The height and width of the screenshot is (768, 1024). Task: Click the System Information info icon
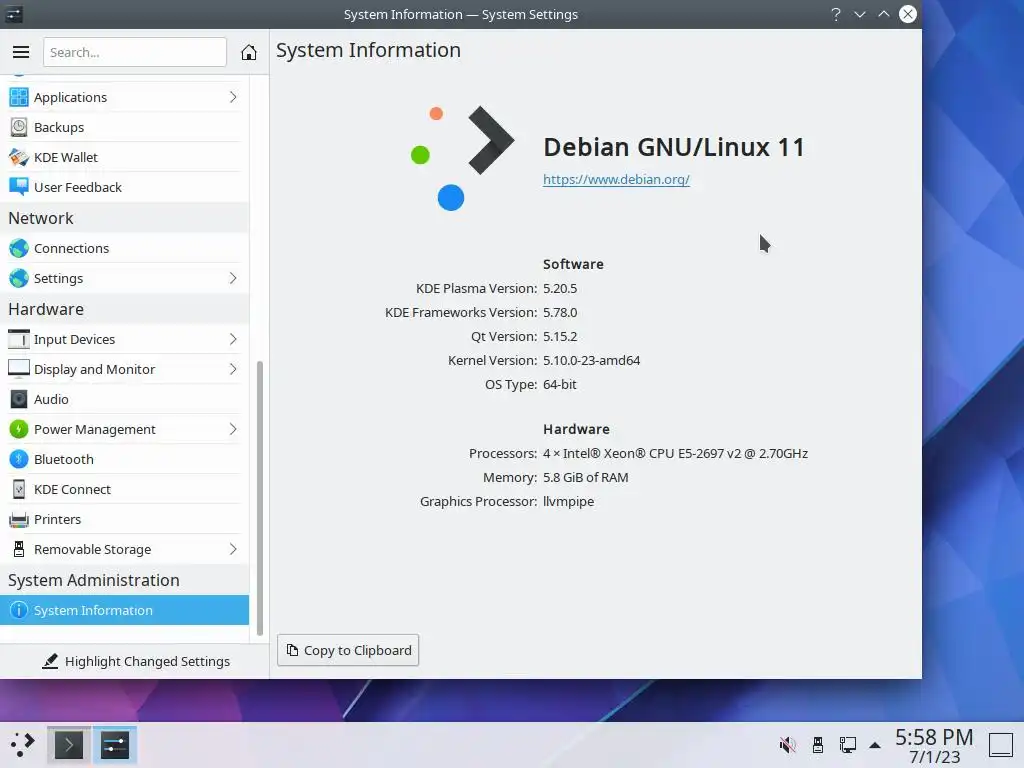[19, 611]
